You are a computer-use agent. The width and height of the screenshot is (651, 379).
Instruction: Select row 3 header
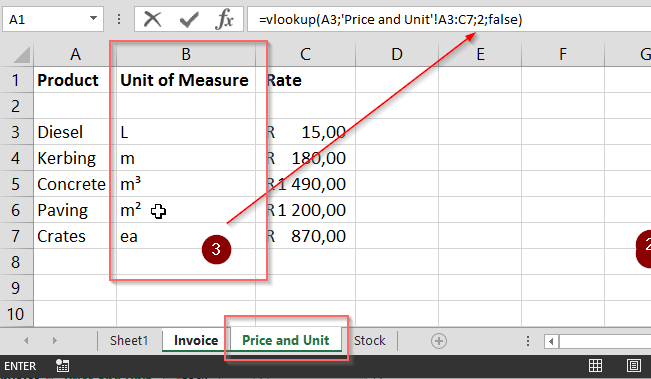17,132
